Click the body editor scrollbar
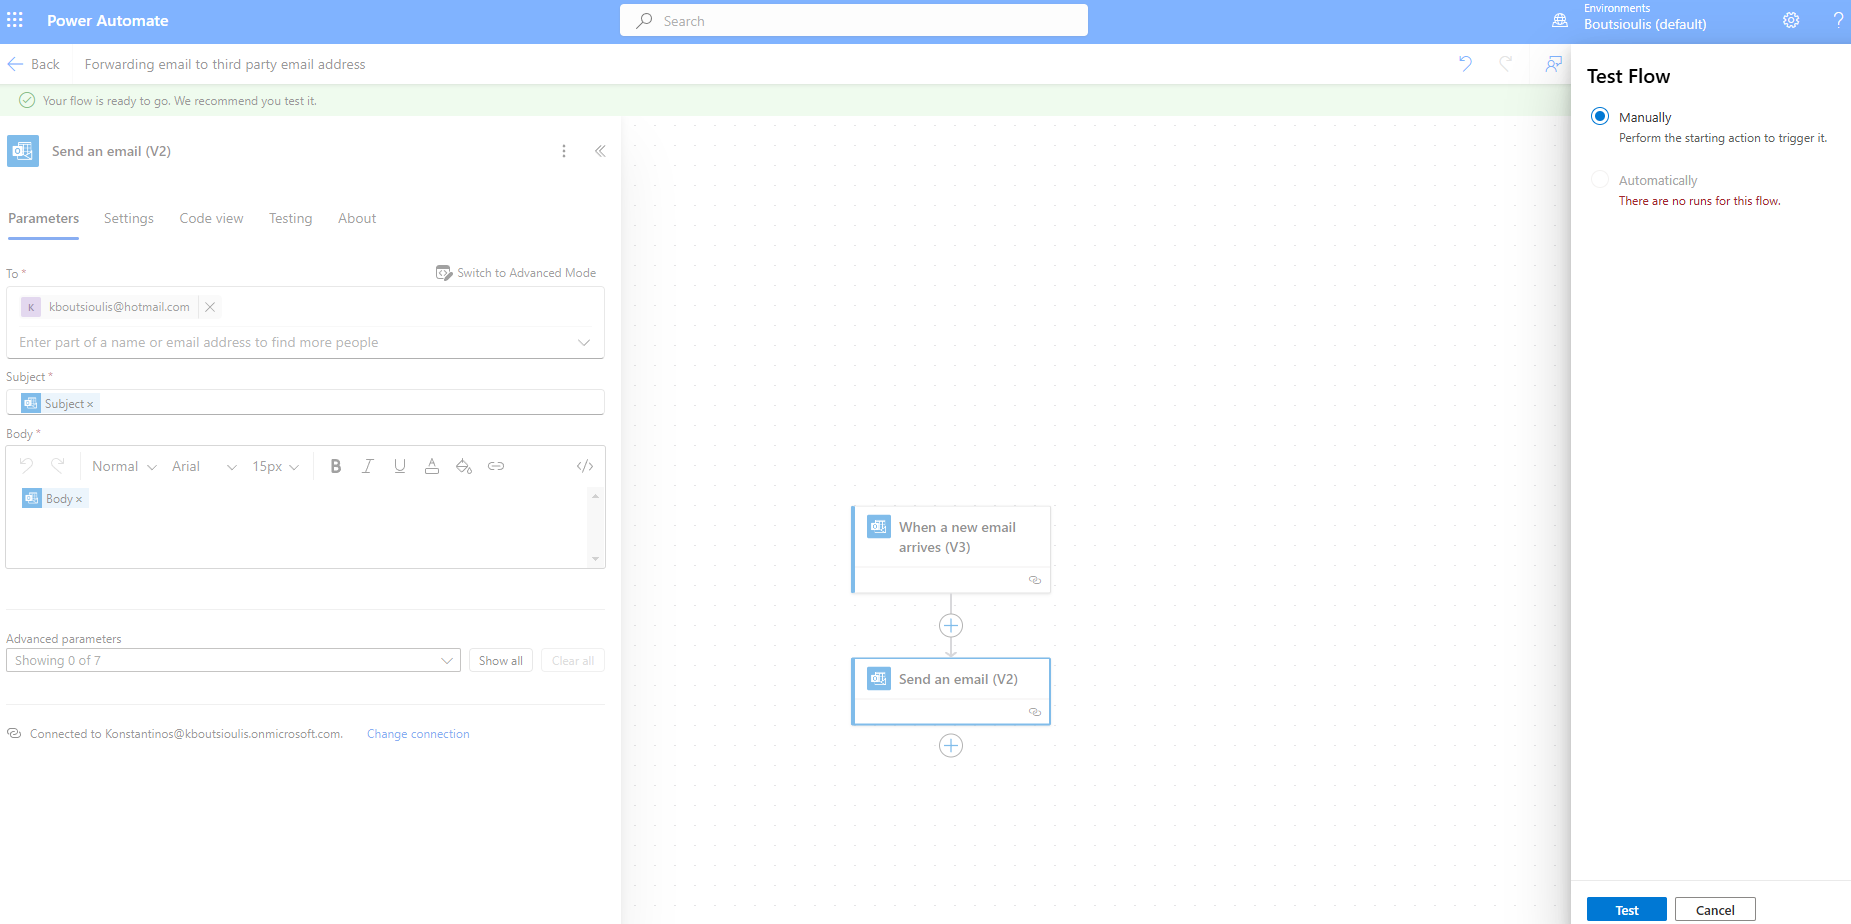1851x924 pixels. tap(595, 527)
